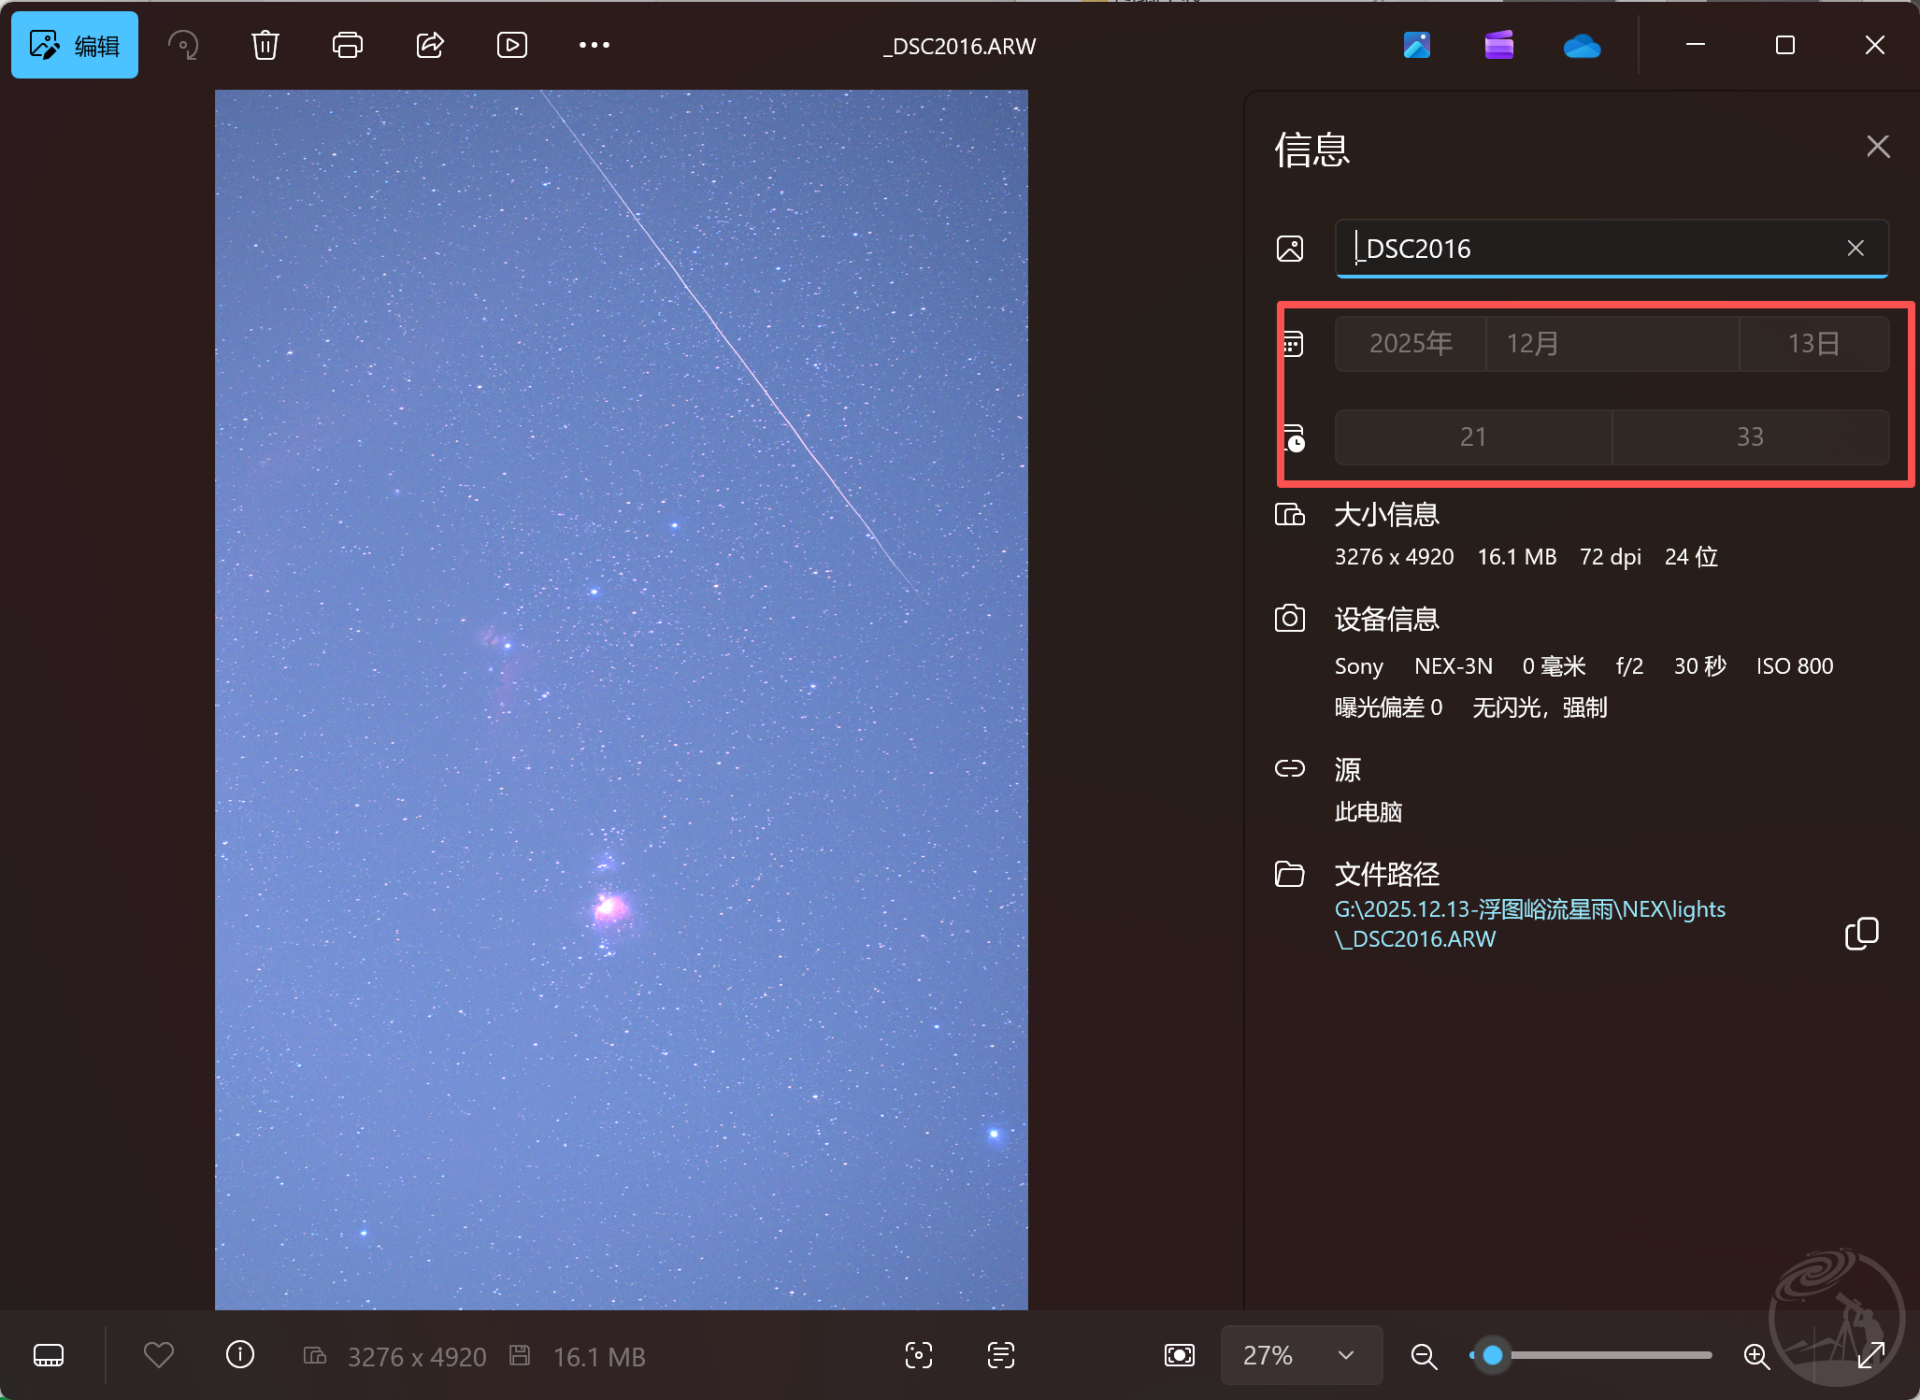Close the 信息 info panel
Screen dimensions: 1920x1400
(x=1877, y=147)
